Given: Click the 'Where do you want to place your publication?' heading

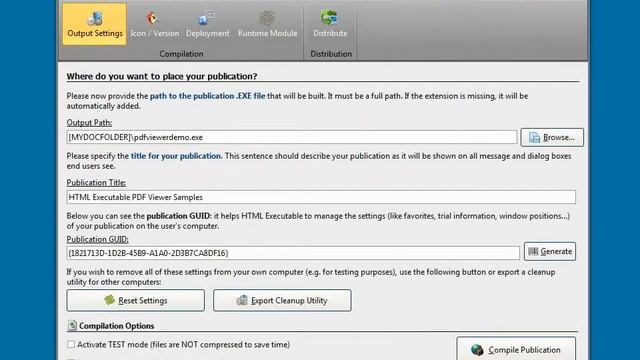Looking at the screenshot, I should pos(162,76).
